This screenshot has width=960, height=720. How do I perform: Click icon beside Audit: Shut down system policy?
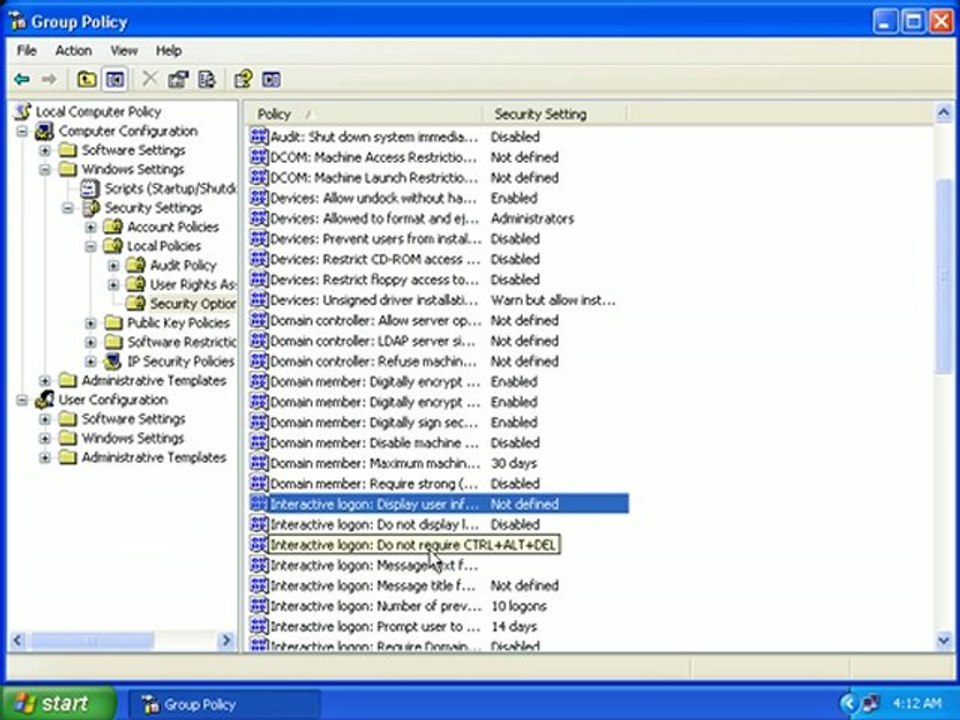pyautogui.click(x=260, y=137)
